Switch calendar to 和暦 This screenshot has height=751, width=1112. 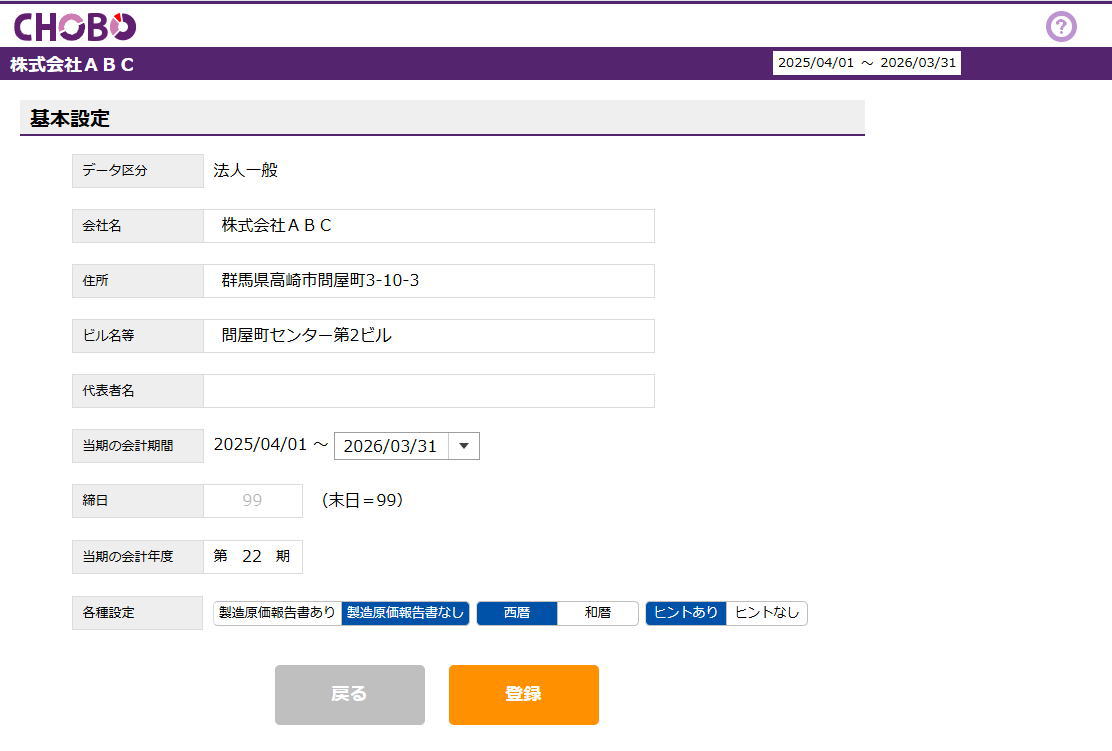[x=597, y=613]
